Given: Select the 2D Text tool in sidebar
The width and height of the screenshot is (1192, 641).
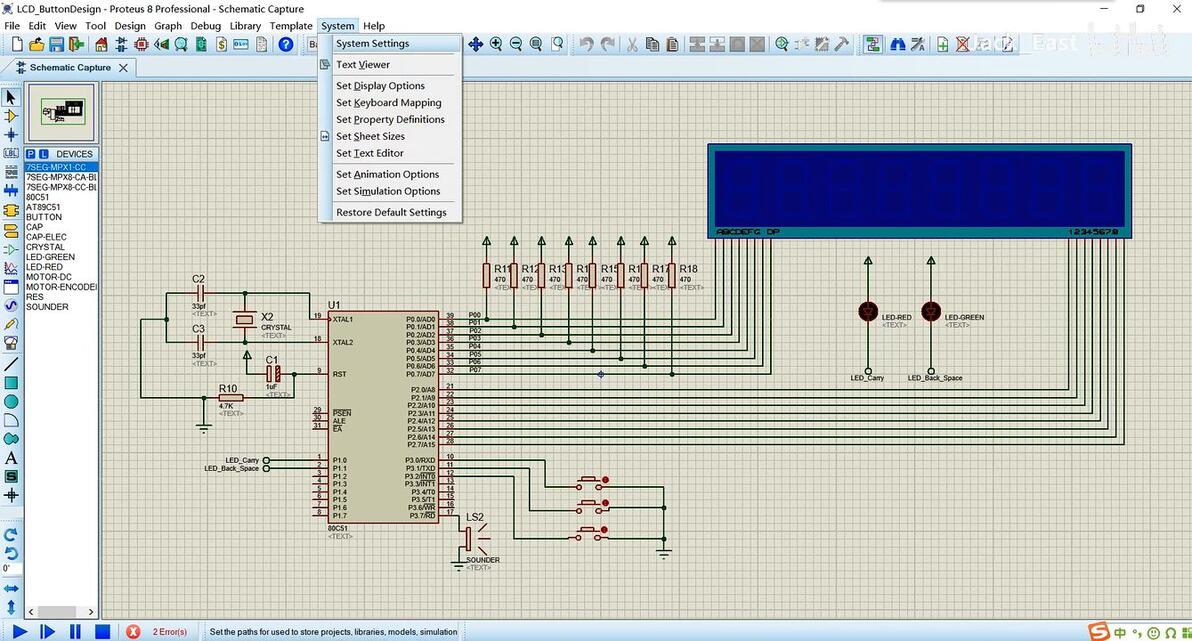Looking at the screenshot, I should tap(11, 458).
